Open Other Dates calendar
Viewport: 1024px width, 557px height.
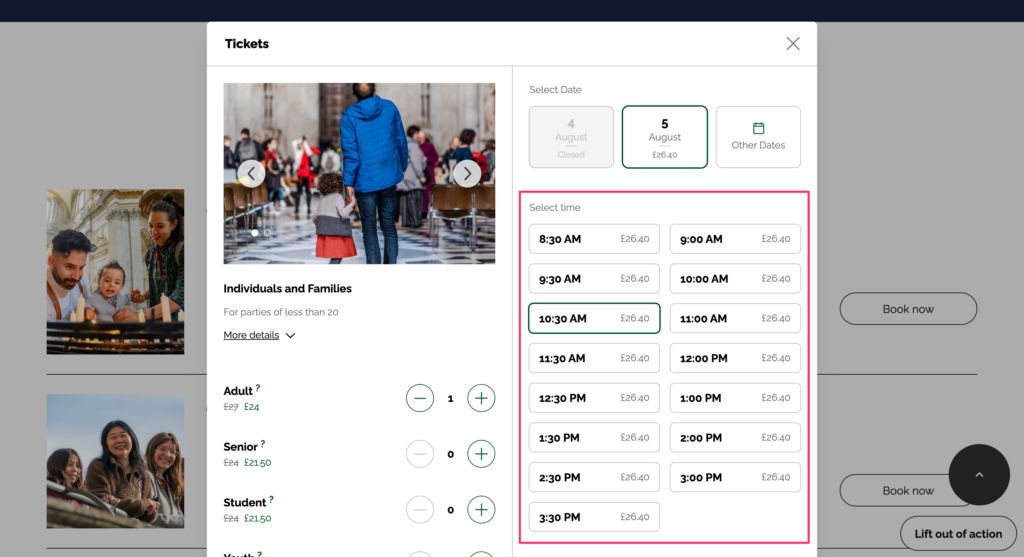pos(758,137)
